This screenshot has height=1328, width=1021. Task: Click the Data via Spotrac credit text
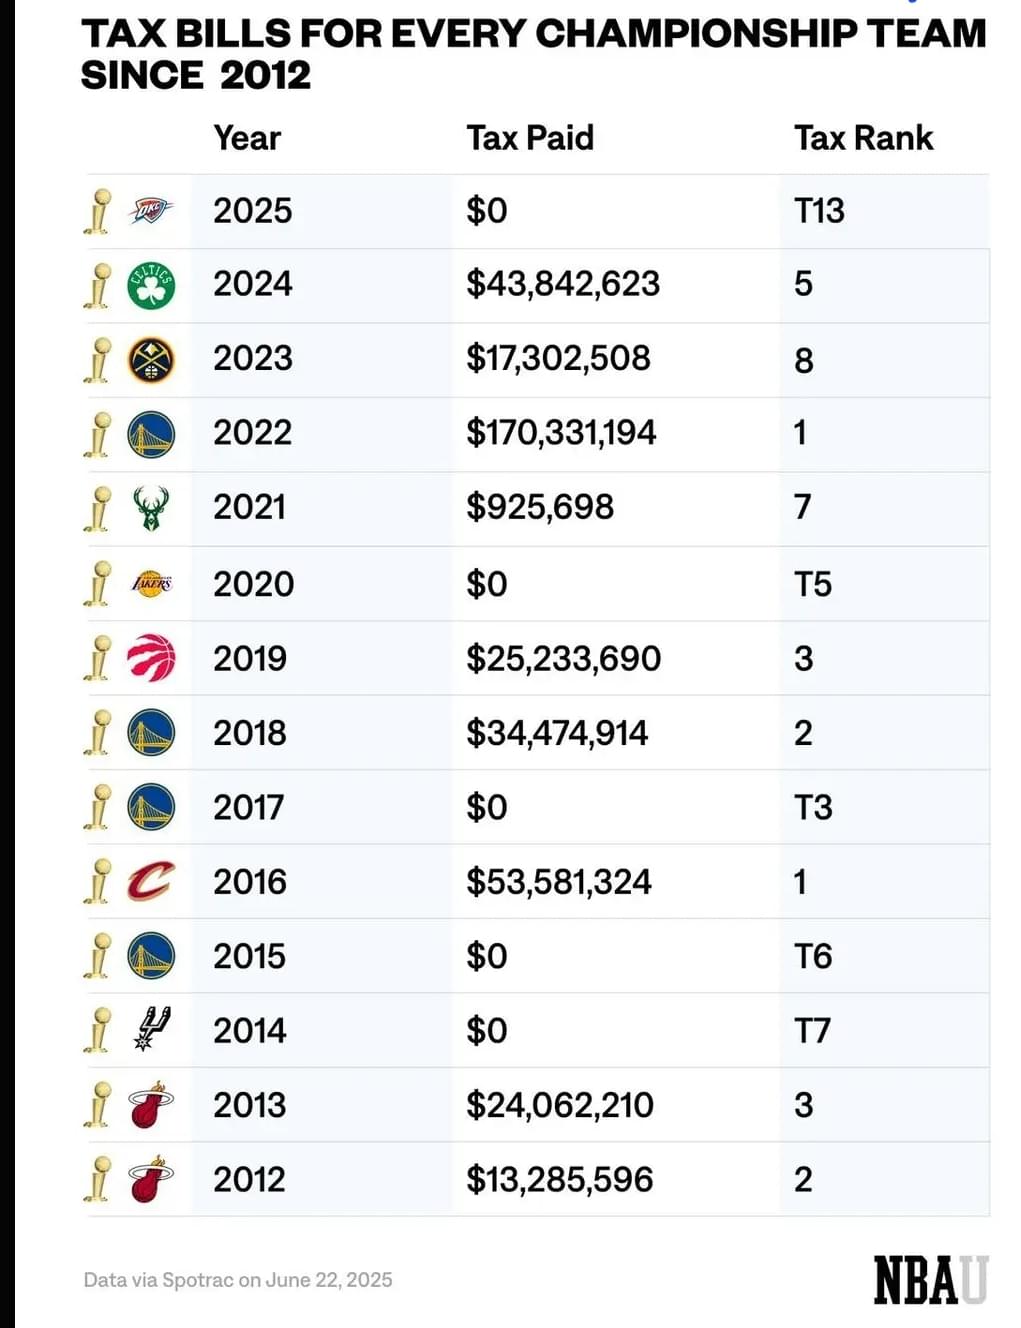[238, 1280]
